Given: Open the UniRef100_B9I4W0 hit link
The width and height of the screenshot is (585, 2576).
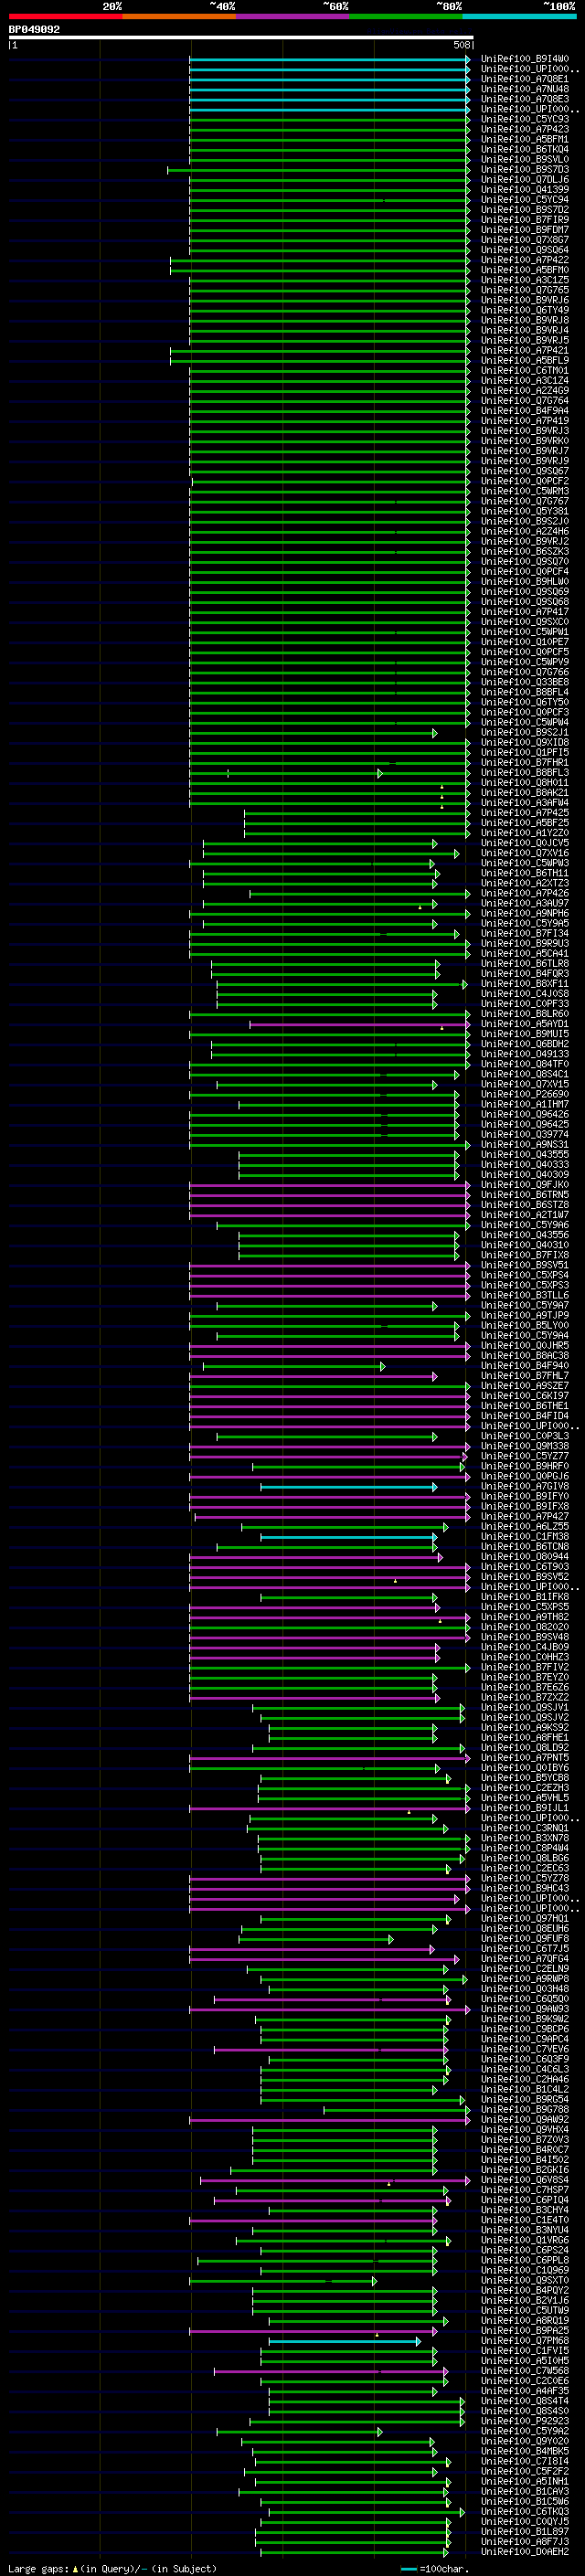Looking at the screenshot, I should click(524, 59).
